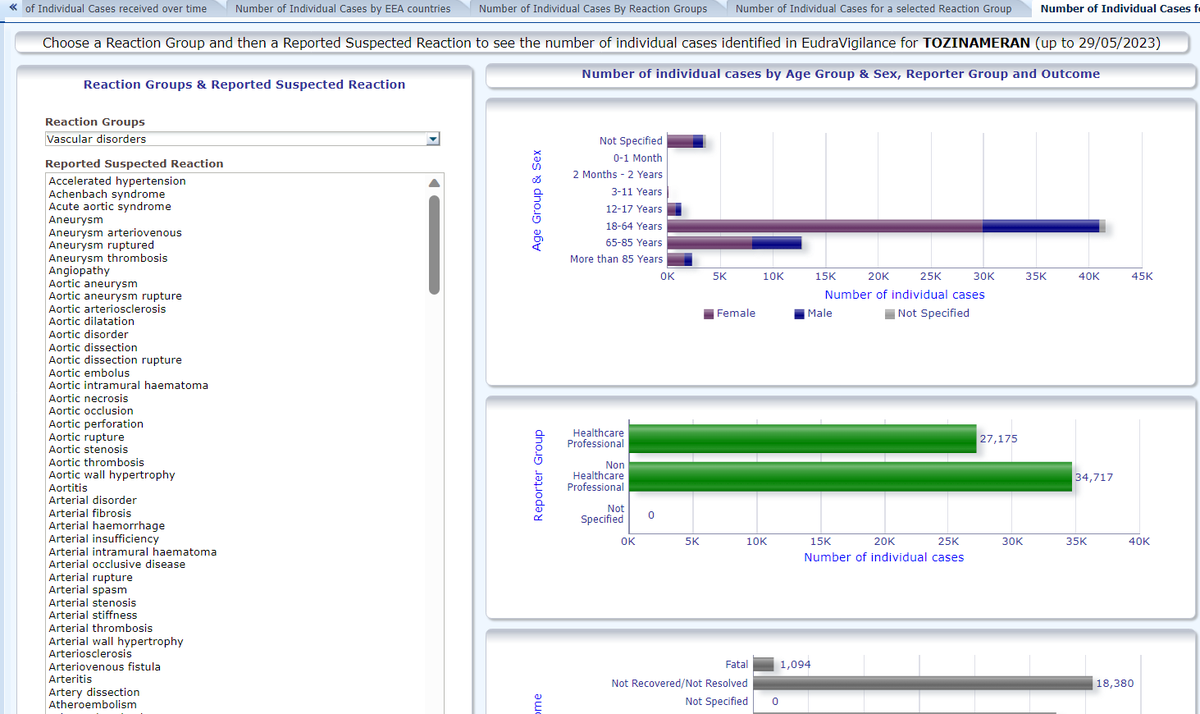Open Number of Individual Cases By Reaction Groups tab
The width and height of the screenshot is (1200, 714).
pyautogui.click(x=593, y=9)
